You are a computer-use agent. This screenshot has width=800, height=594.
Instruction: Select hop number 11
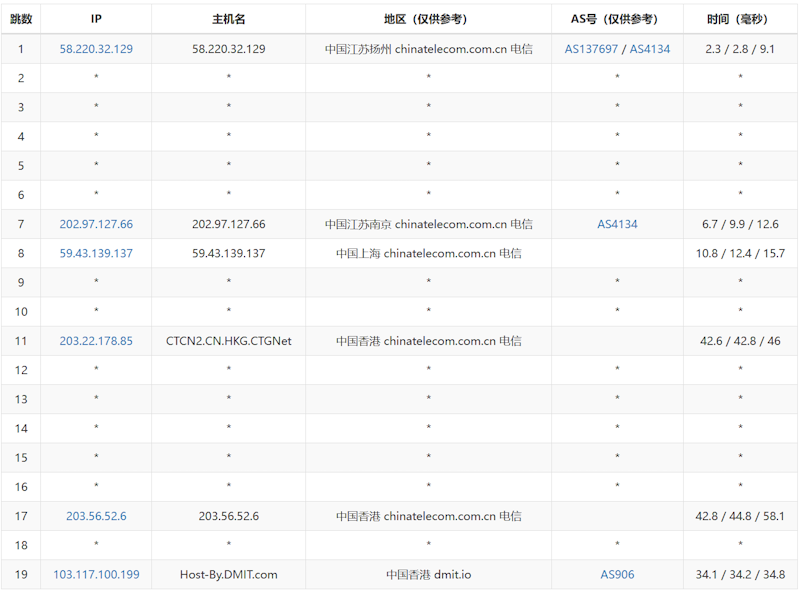(21, 341)
